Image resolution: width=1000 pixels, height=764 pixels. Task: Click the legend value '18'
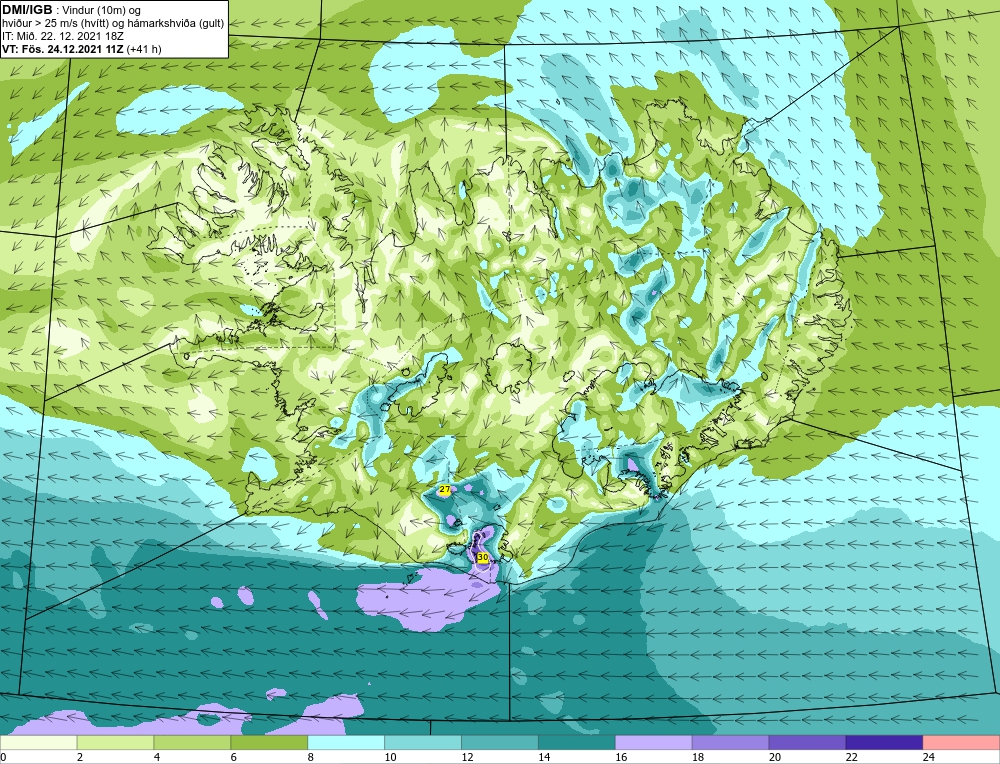click(x=698, y=757)
